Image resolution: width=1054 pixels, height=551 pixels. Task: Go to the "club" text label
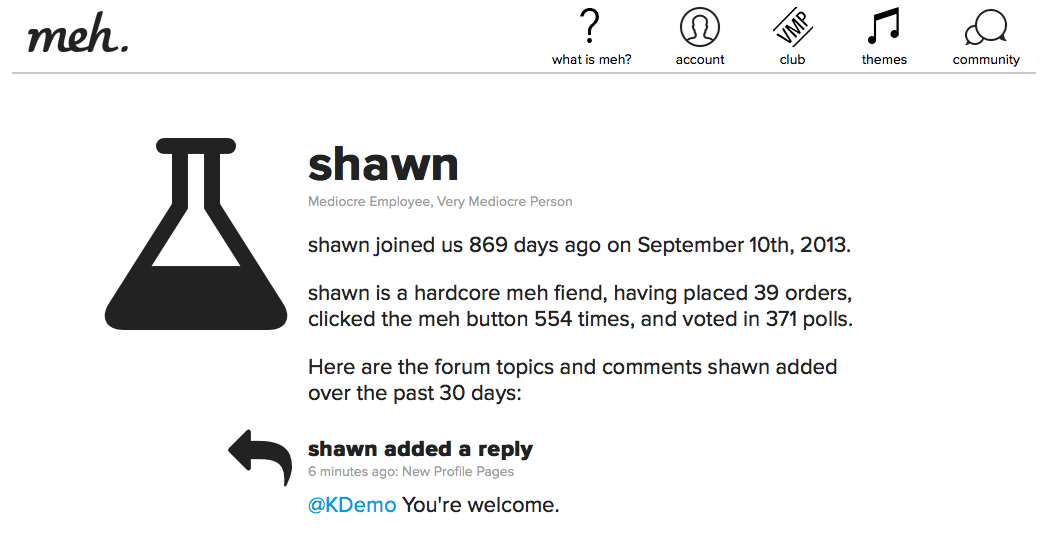coord(793,60)
